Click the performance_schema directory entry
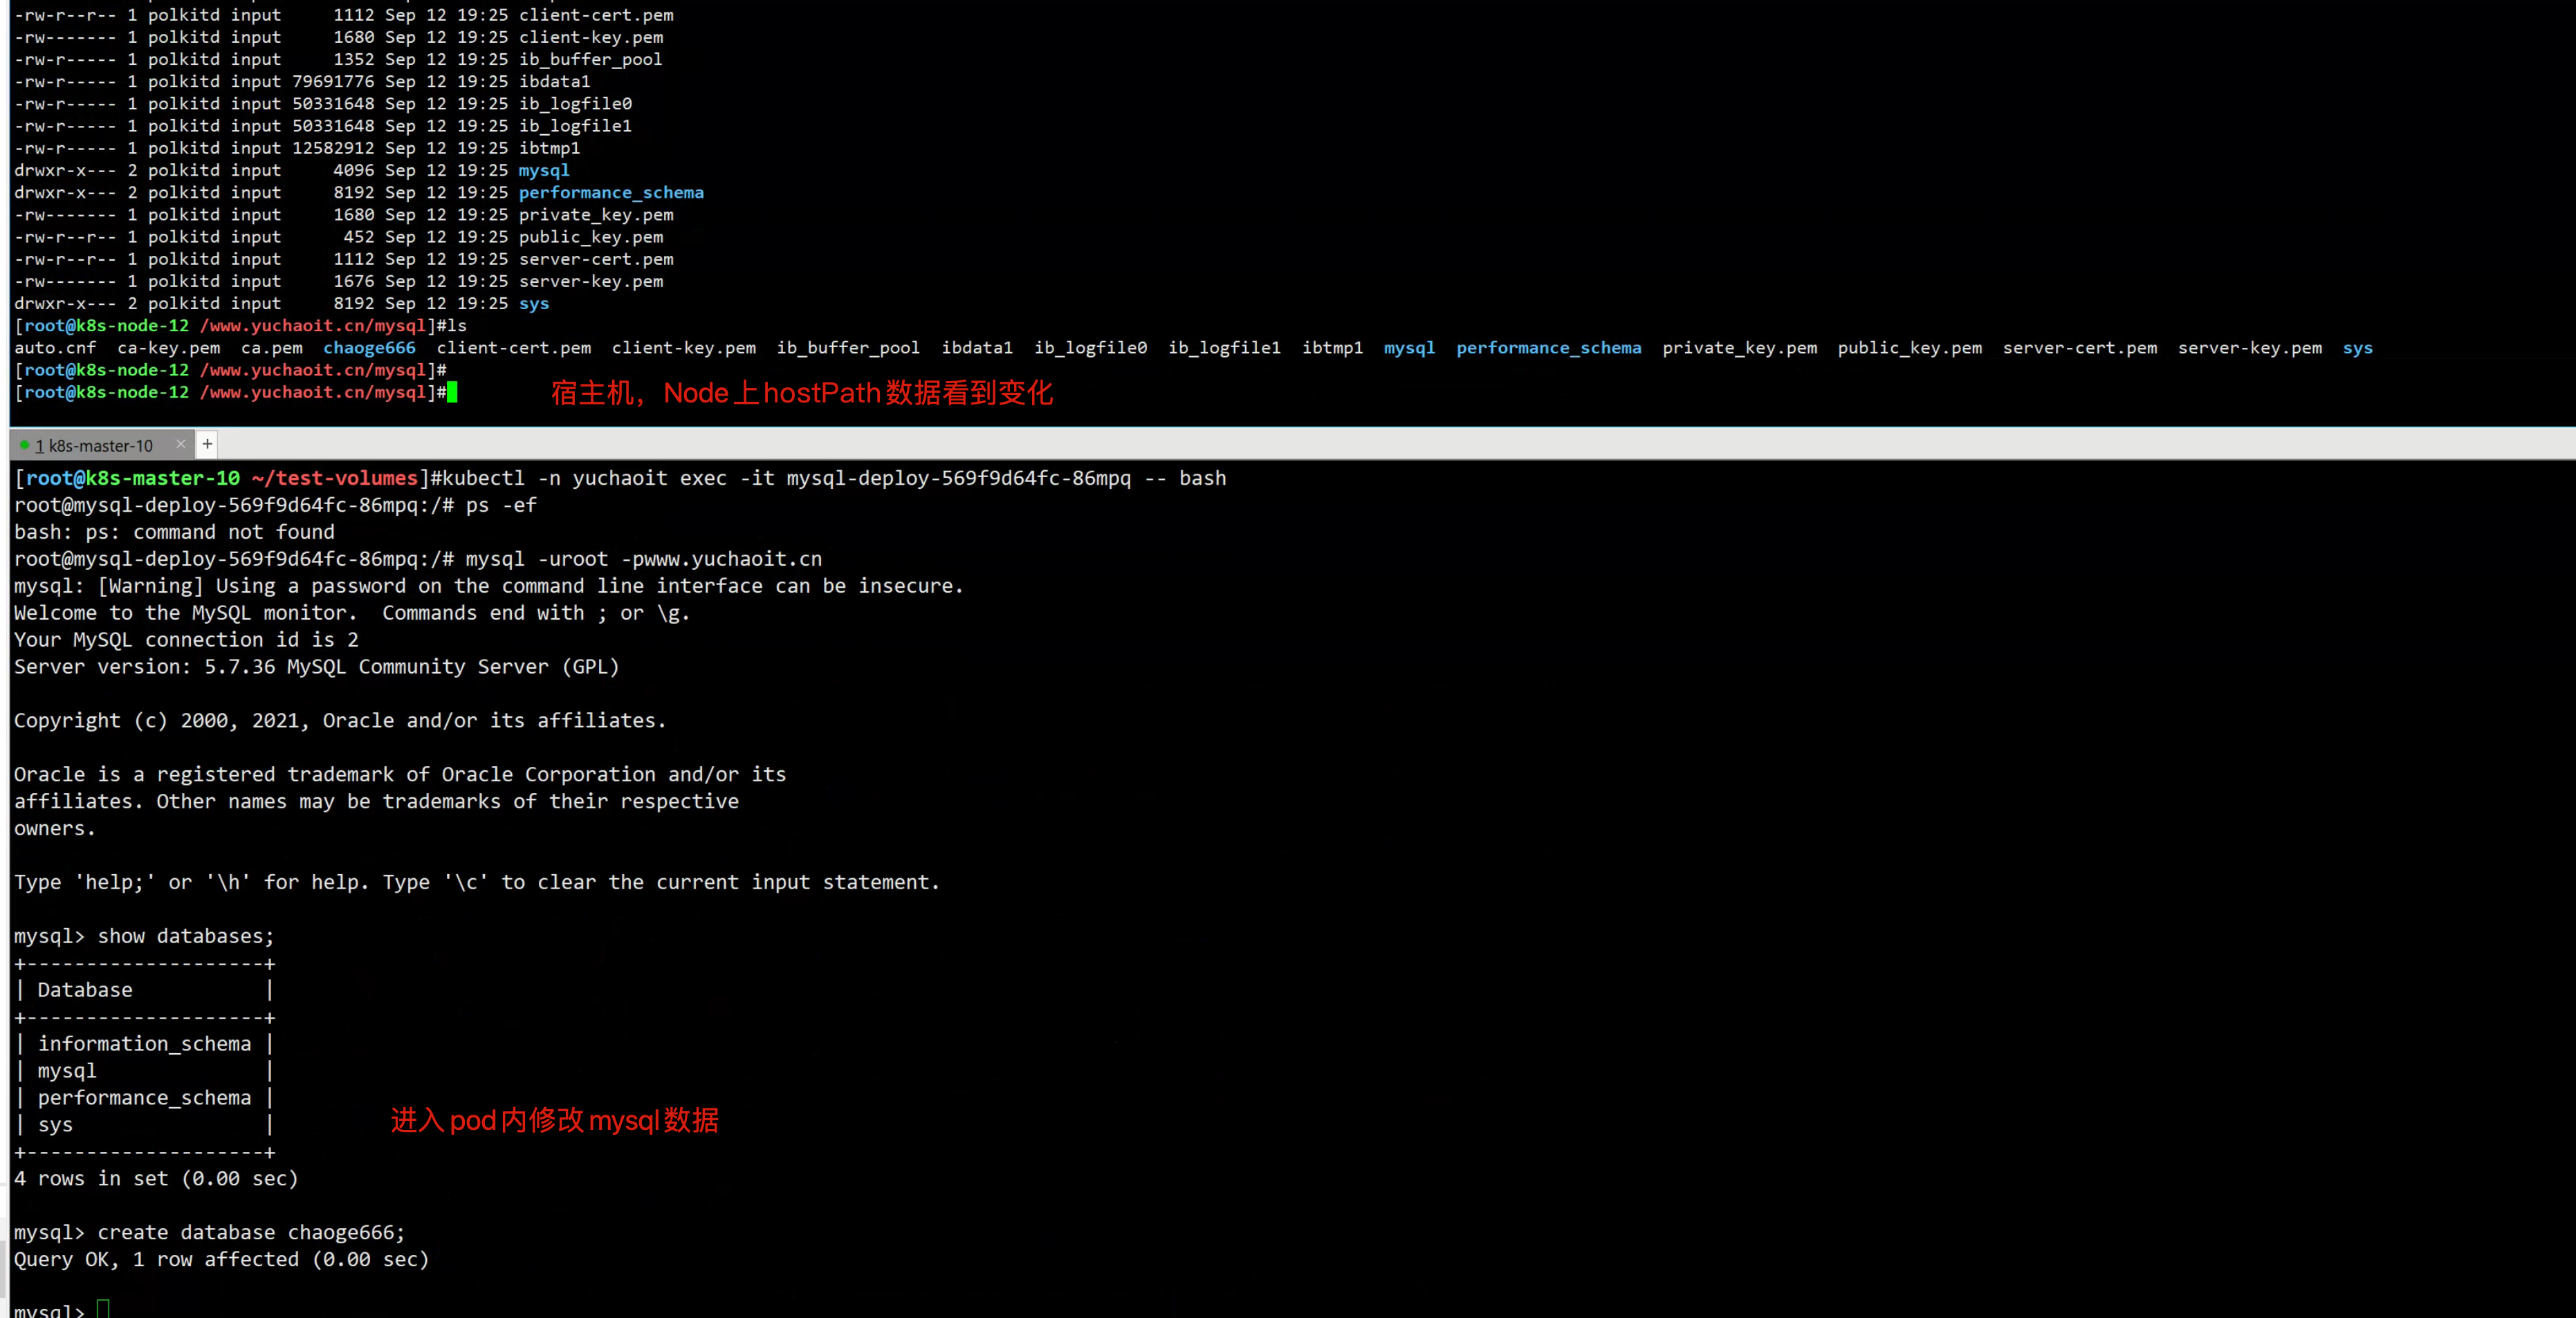The width and height of the screenshot is (2576, 1318). [x=1549, y=347]
